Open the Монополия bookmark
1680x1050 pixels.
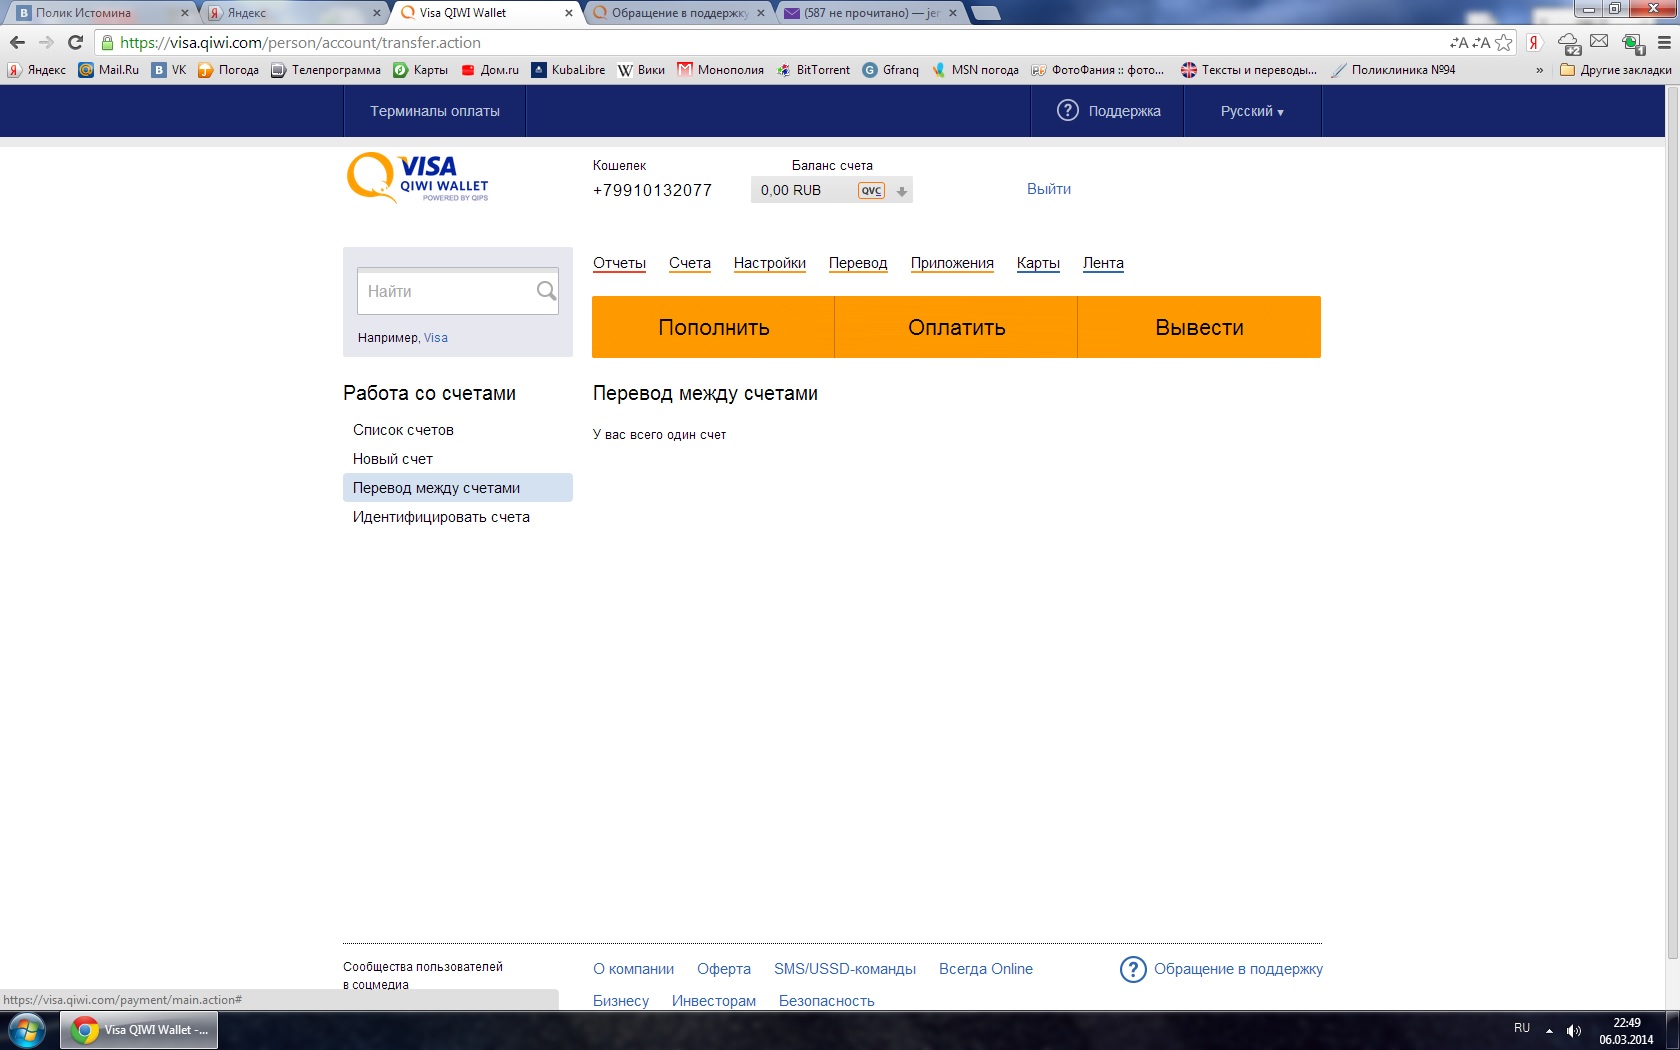pyautogui.click(x=720, y=70)
